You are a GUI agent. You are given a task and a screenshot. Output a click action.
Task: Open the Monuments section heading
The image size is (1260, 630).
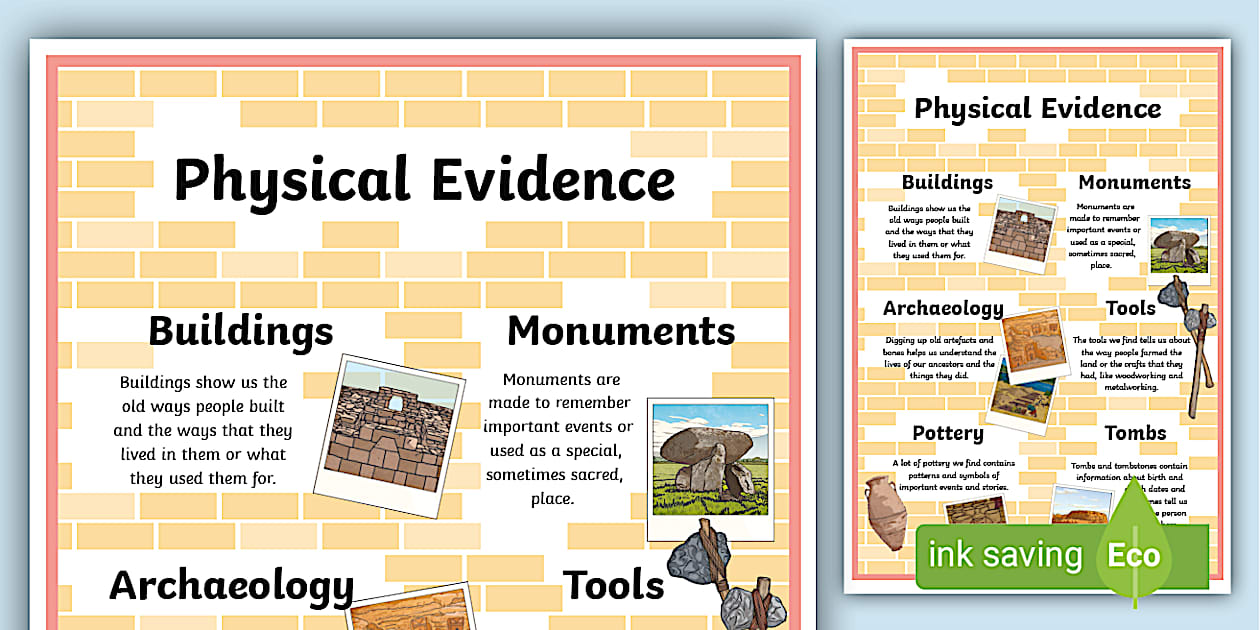click(619, 330)
